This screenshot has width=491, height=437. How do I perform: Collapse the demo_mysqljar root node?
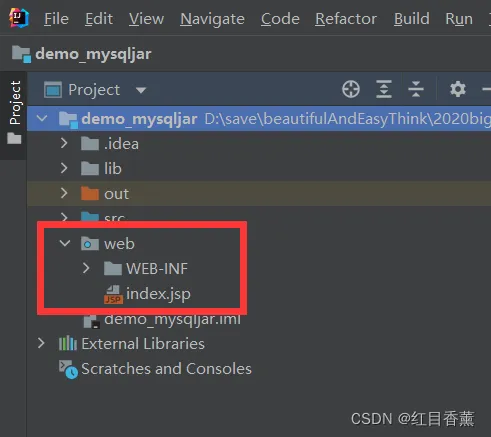pos(42,118)
